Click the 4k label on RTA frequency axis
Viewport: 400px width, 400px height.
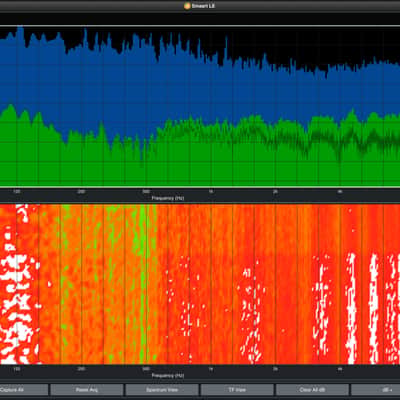[x=340, y=192]
